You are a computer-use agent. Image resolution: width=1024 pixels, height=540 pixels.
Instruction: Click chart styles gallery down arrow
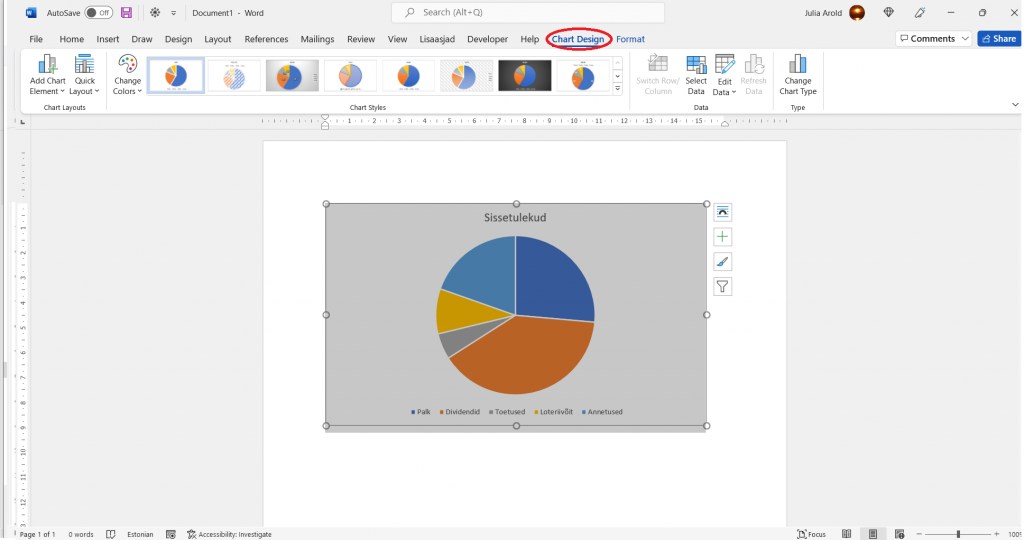click(618, 76)
